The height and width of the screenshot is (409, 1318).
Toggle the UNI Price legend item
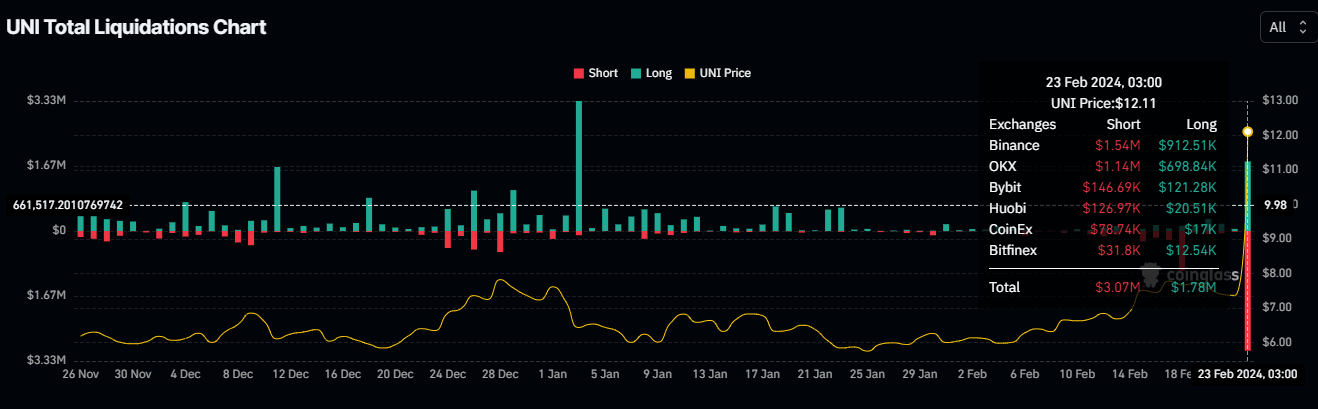coord(717,73)
